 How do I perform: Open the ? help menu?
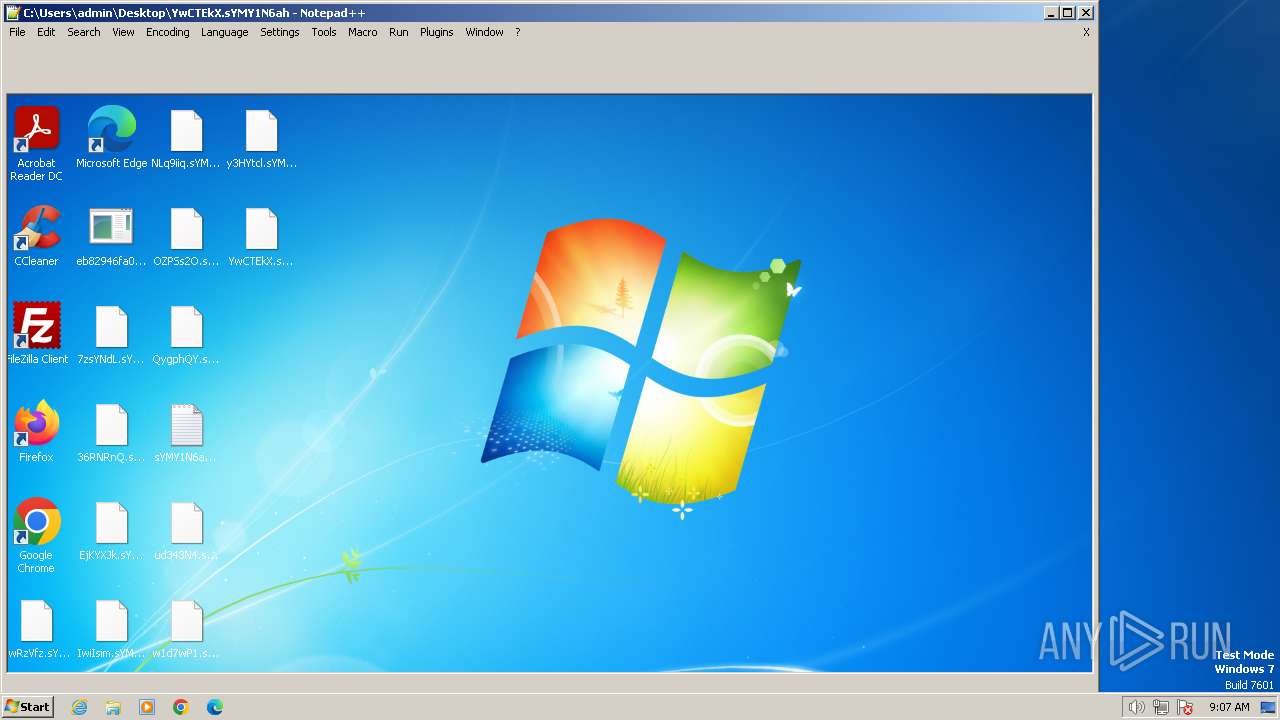(518, 32)
